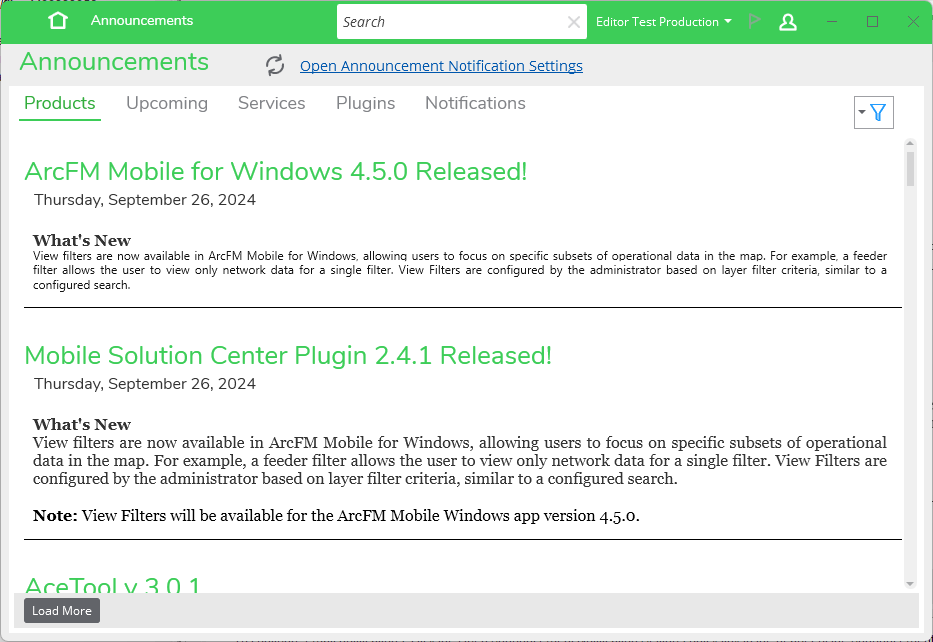Click Announcements breadcrumb in top bar
933x642 pixels.
[x=142, y=21]
